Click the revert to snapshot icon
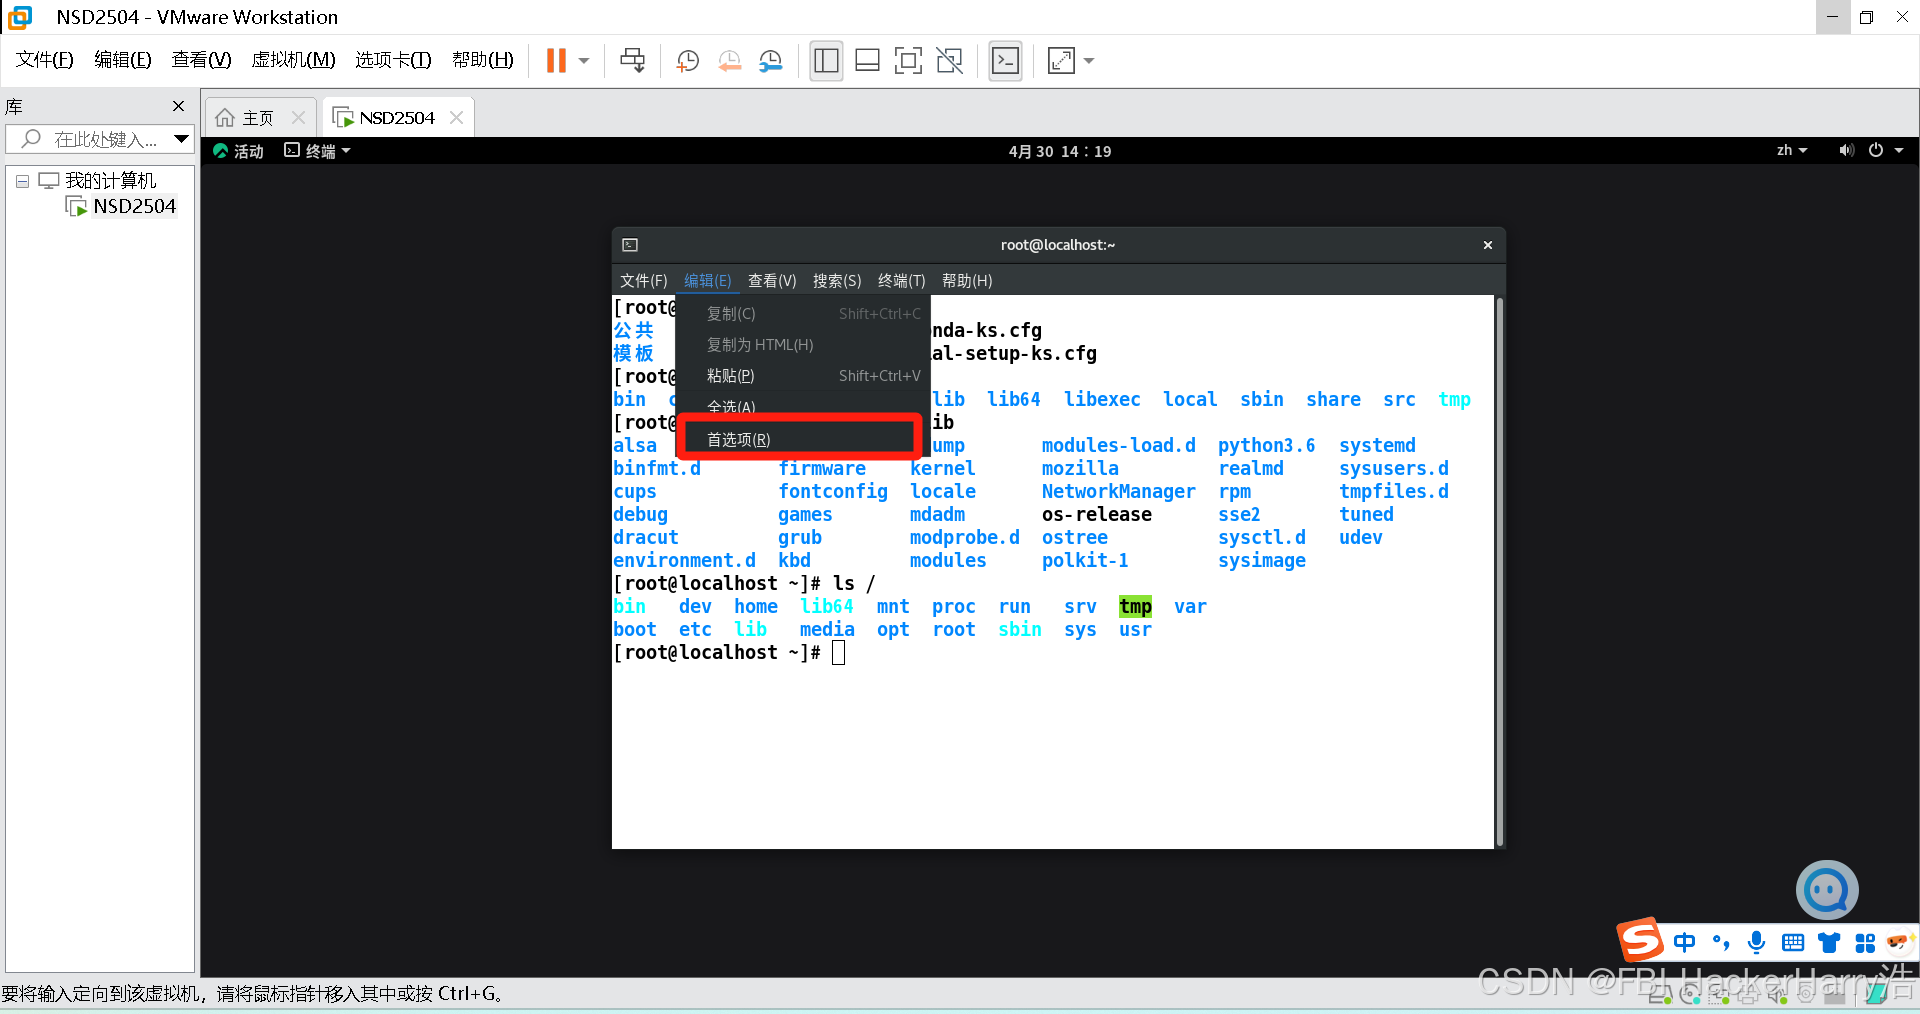The image size is (1920, 1014). [730, 61]
